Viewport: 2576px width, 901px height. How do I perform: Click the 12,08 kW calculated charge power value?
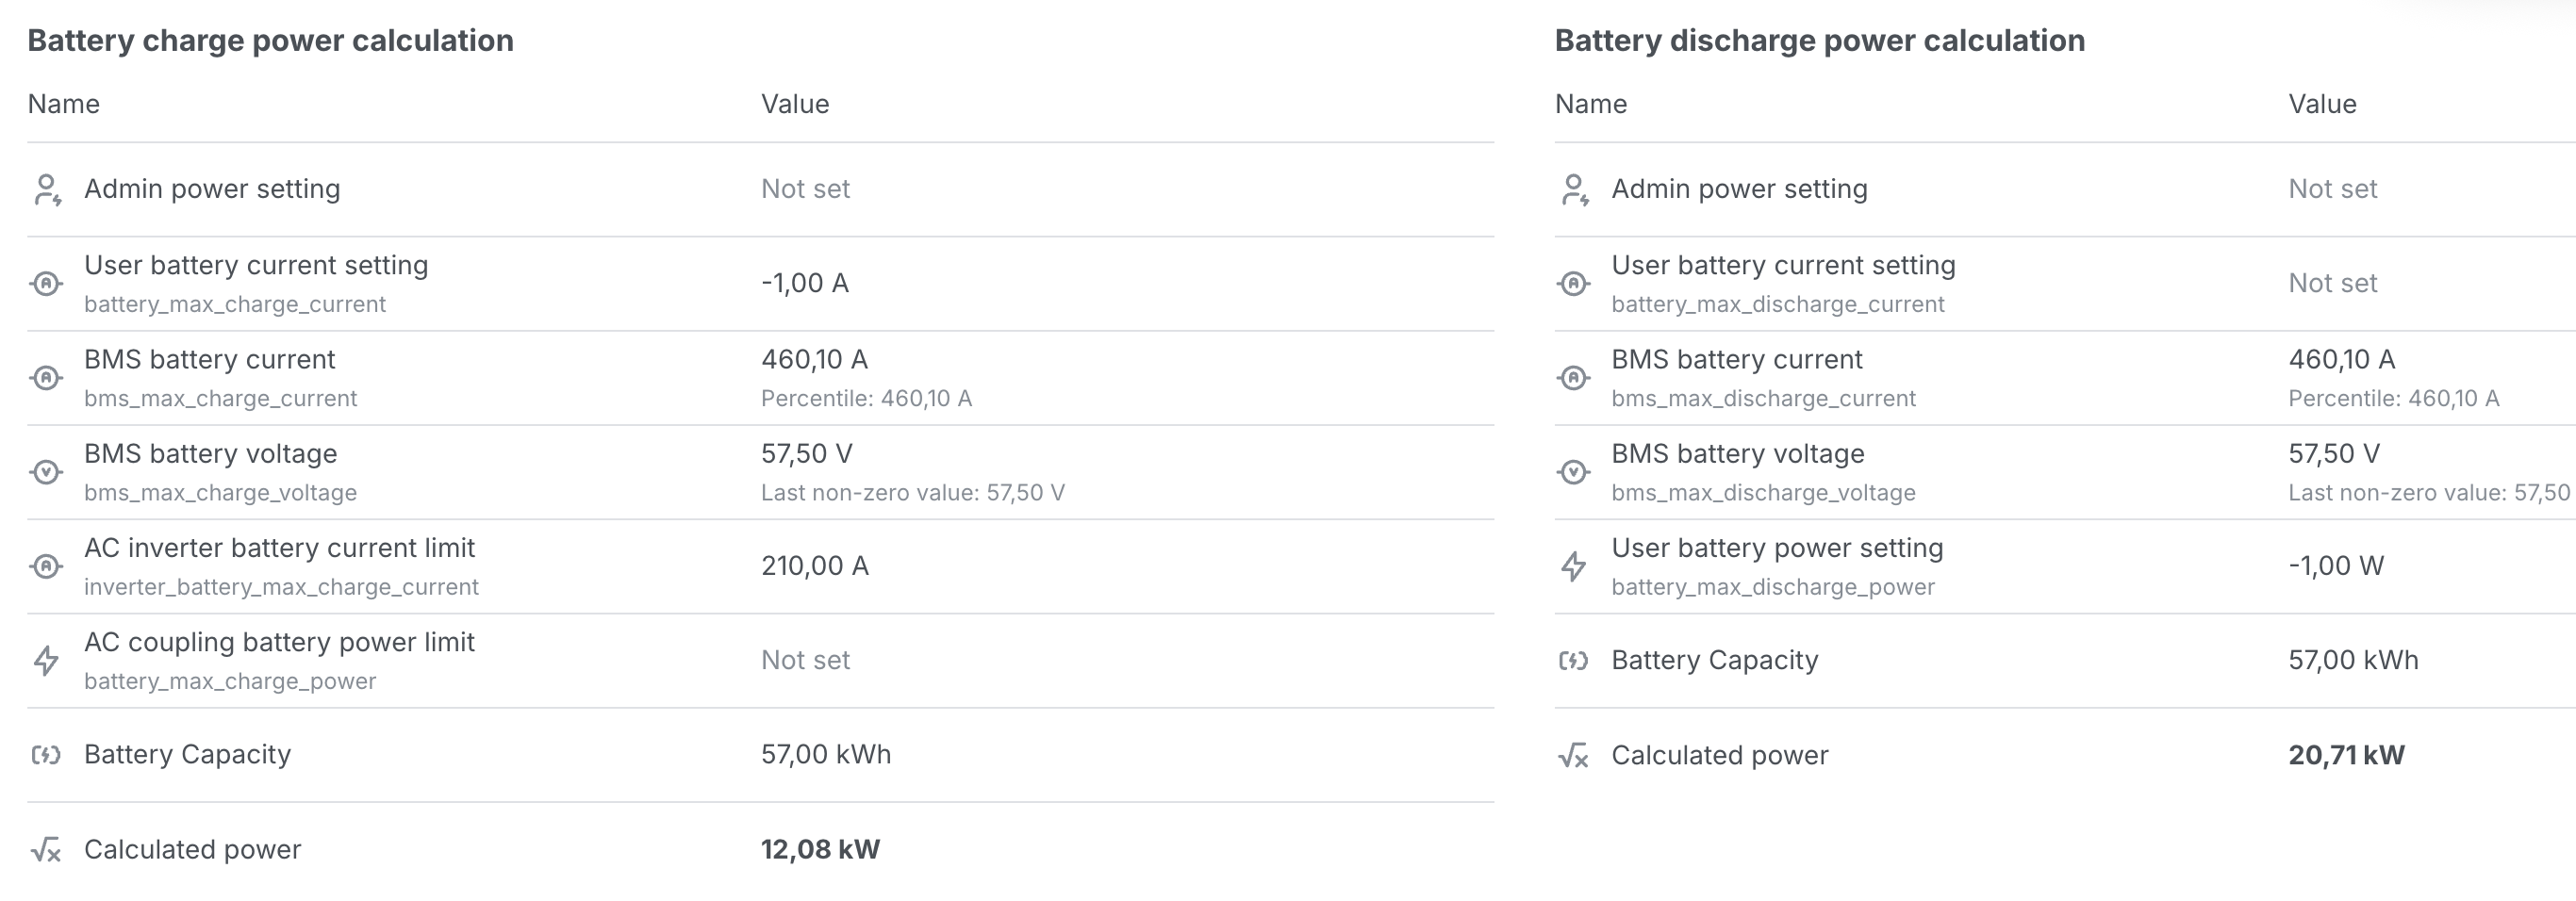[x=820, y=850]
